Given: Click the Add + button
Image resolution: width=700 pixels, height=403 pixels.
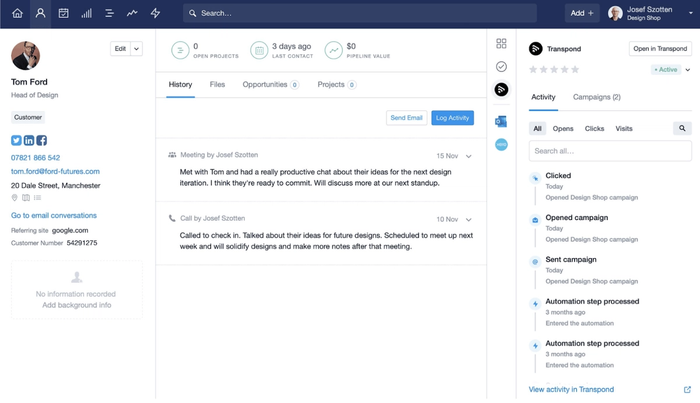Looking at the screenshot, I should pos(582,13).
